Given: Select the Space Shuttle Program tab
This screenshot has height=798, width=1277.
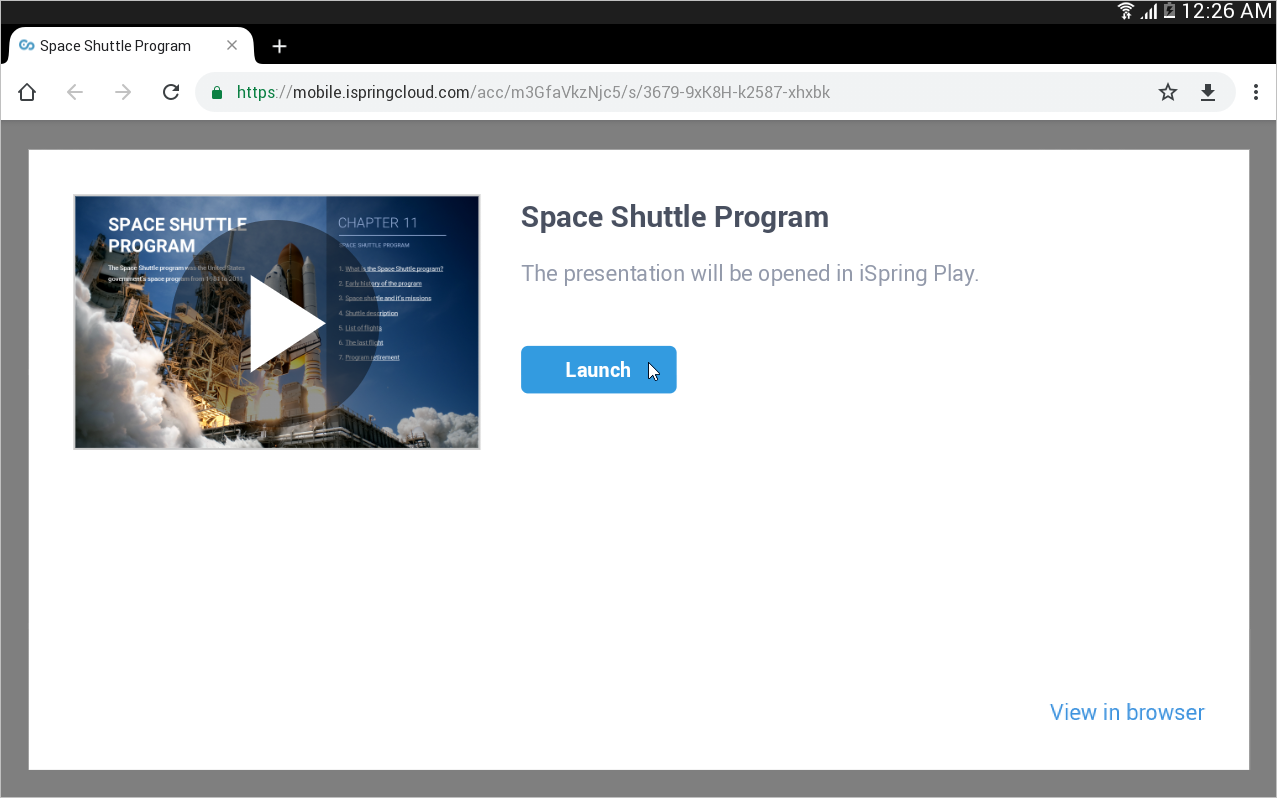Looking at the screenshot, I should point(130,46).
